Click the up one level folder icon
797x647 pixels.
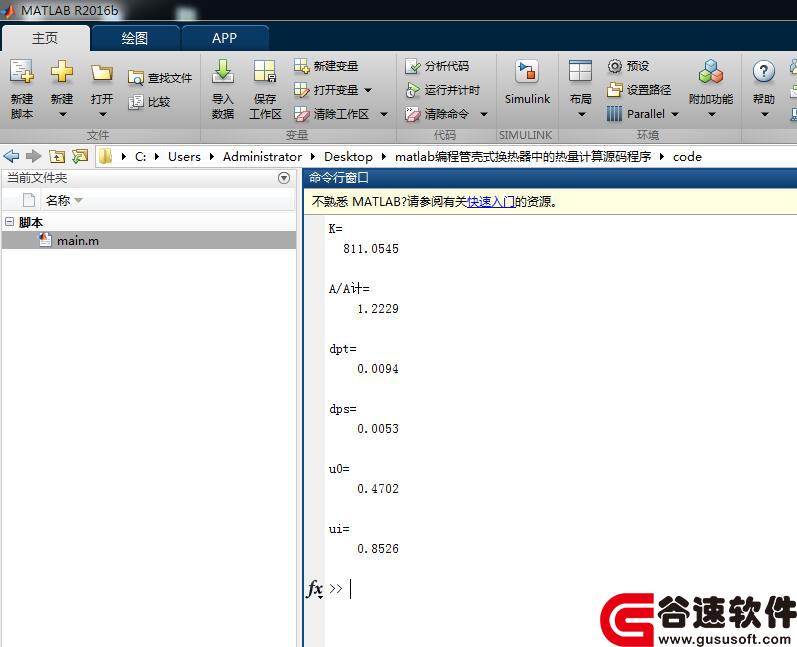(57, 156)
